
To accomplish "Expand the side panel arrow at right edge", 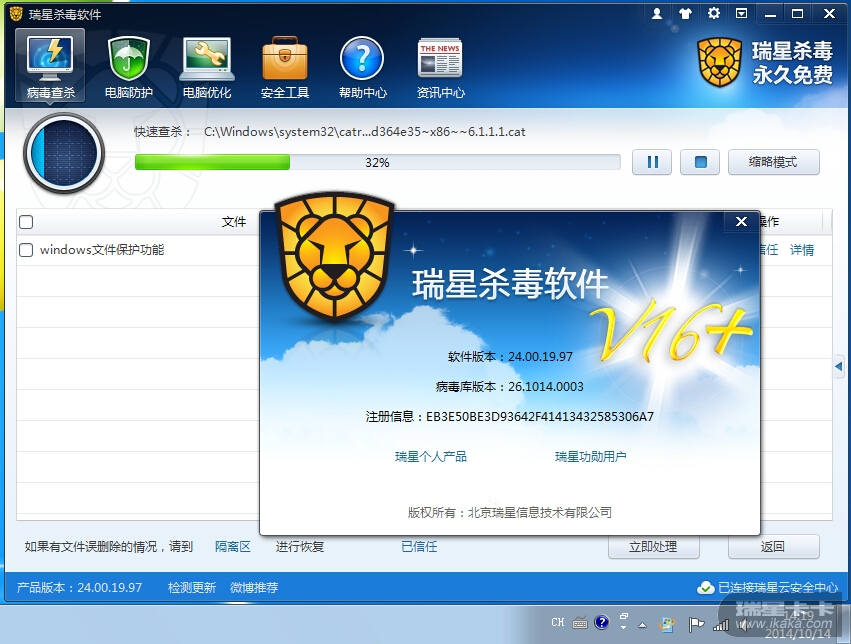I will [839, 367].
